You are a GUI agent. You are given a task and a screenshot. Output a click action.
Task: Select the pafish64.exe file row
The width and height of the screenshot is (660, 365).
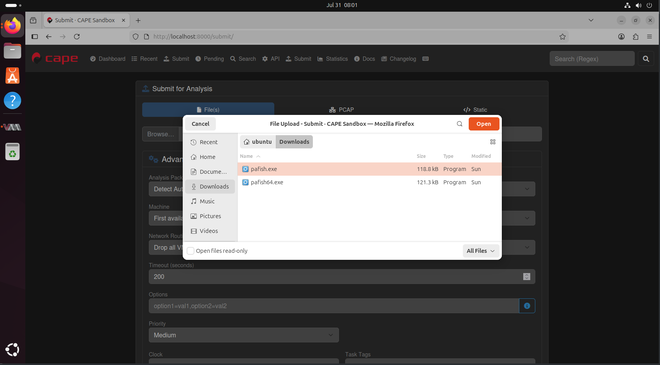point(370,182)
